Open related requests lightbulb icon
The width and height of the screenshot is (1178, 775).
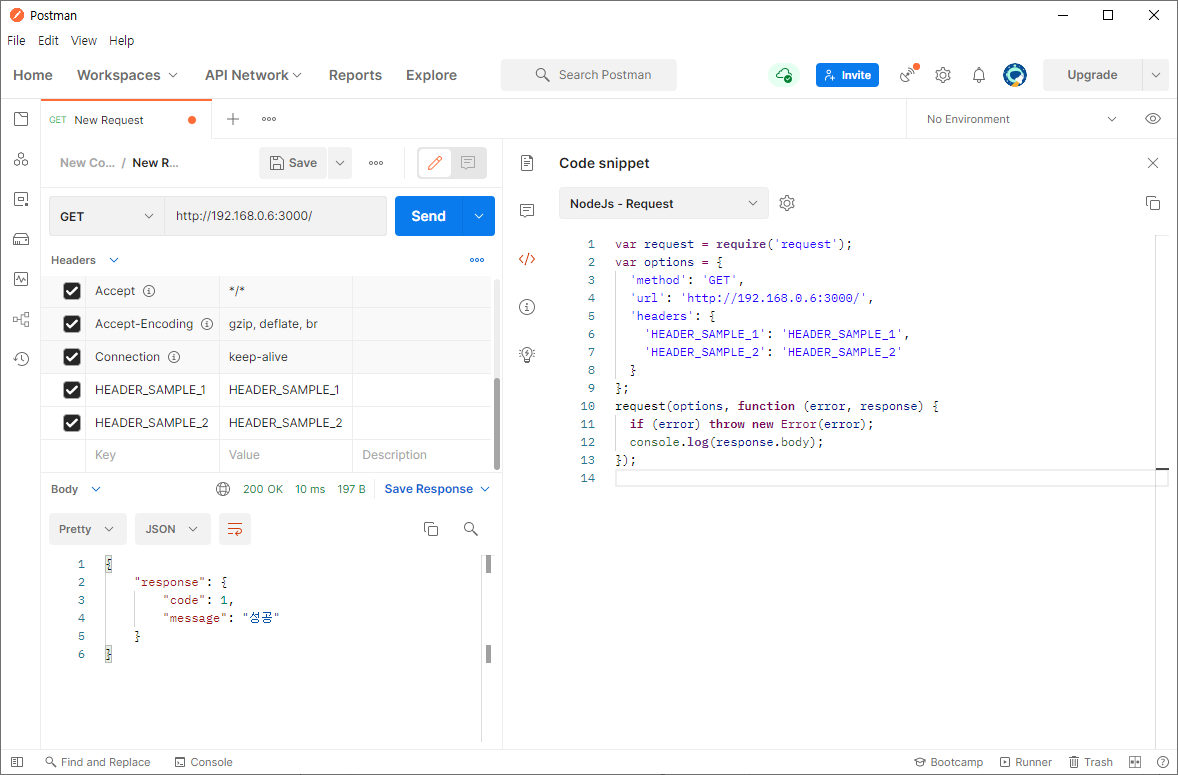tap(527, 354)
